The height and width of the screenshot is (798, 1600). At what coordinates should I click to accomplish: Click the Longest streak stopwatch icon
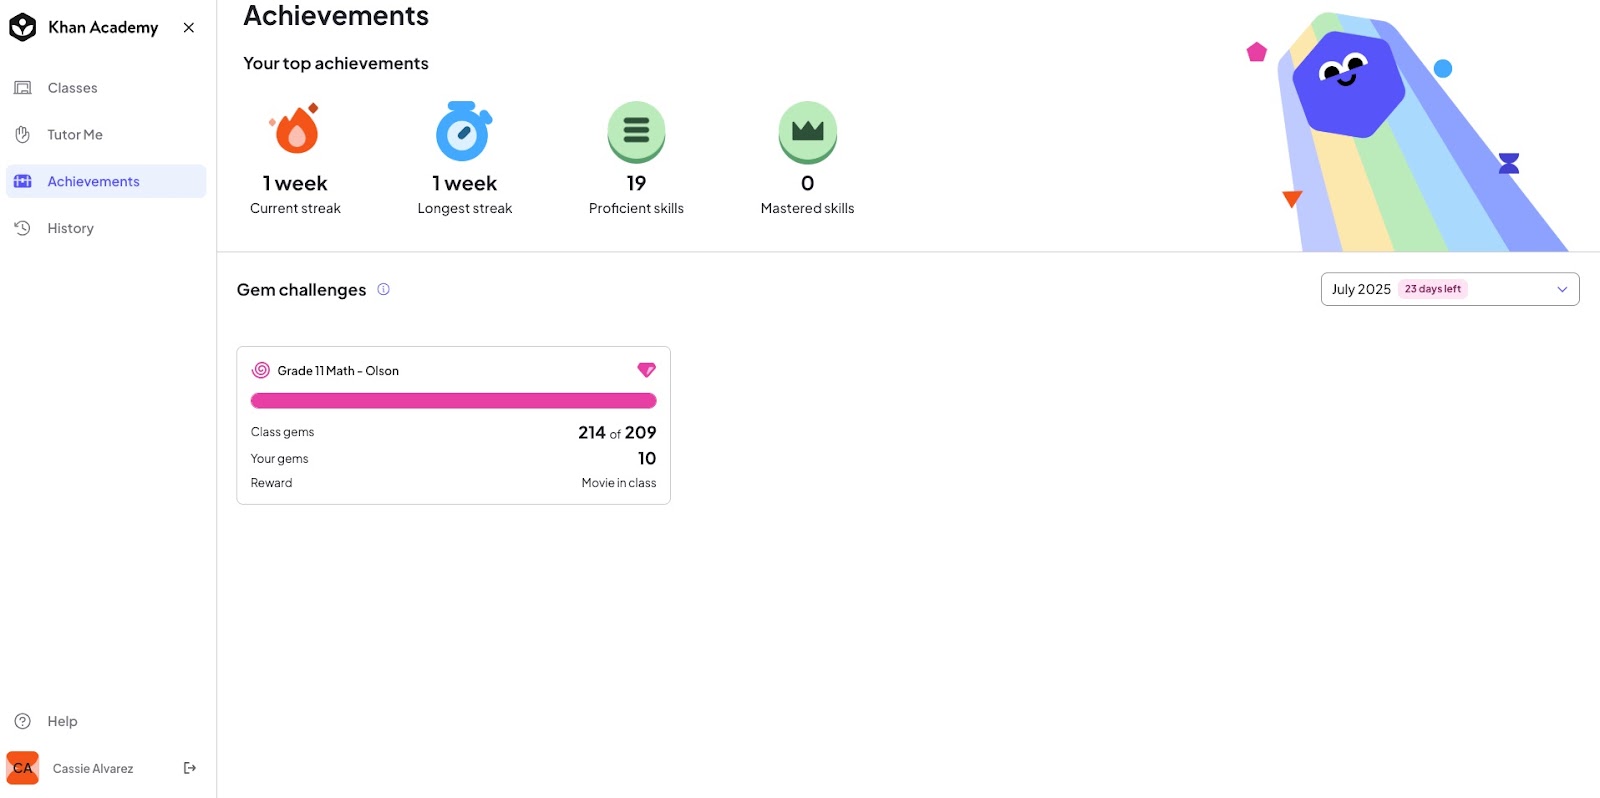[x=464, y=131]
